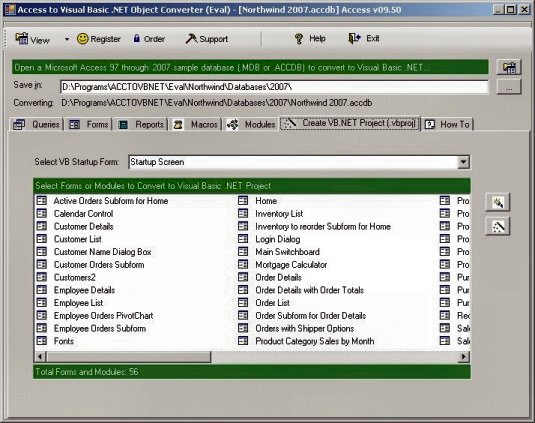Select Order Details with Order Totals
The image size is (535, 423).
pyautogui.click(x=309, y=290)
